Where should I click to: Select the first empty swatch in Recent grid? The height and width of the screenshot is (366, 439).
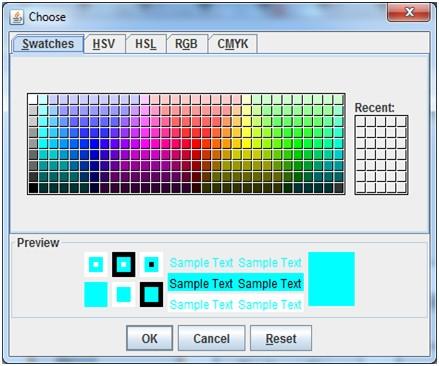[361, 121]
